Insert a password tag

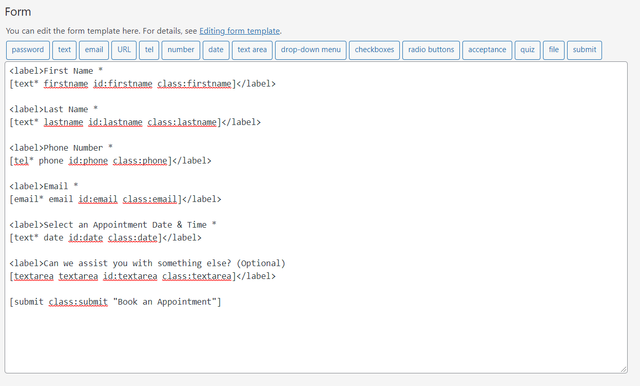point(28,50)
